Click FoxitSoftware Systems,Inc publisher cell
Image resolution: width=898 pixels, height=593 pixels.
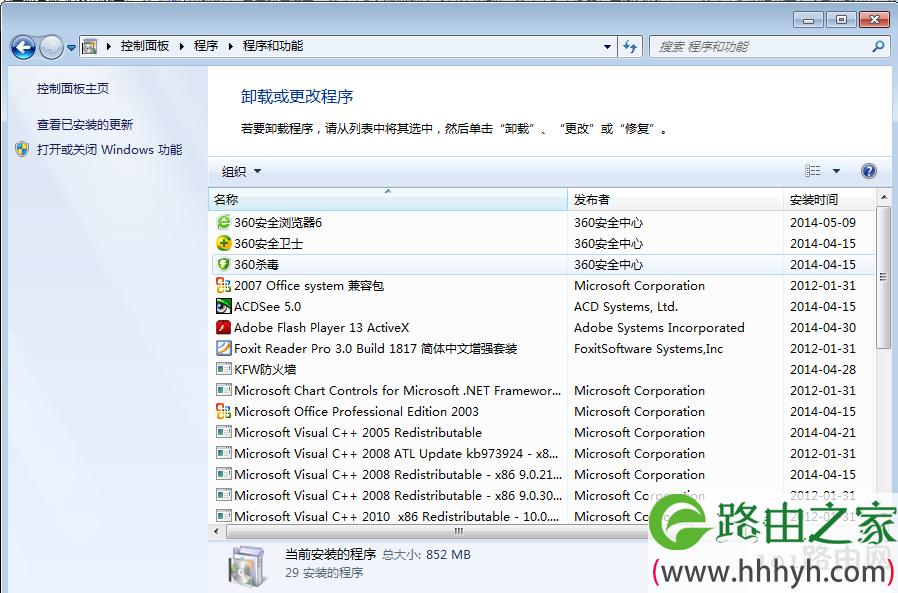[x=648, y=348]
